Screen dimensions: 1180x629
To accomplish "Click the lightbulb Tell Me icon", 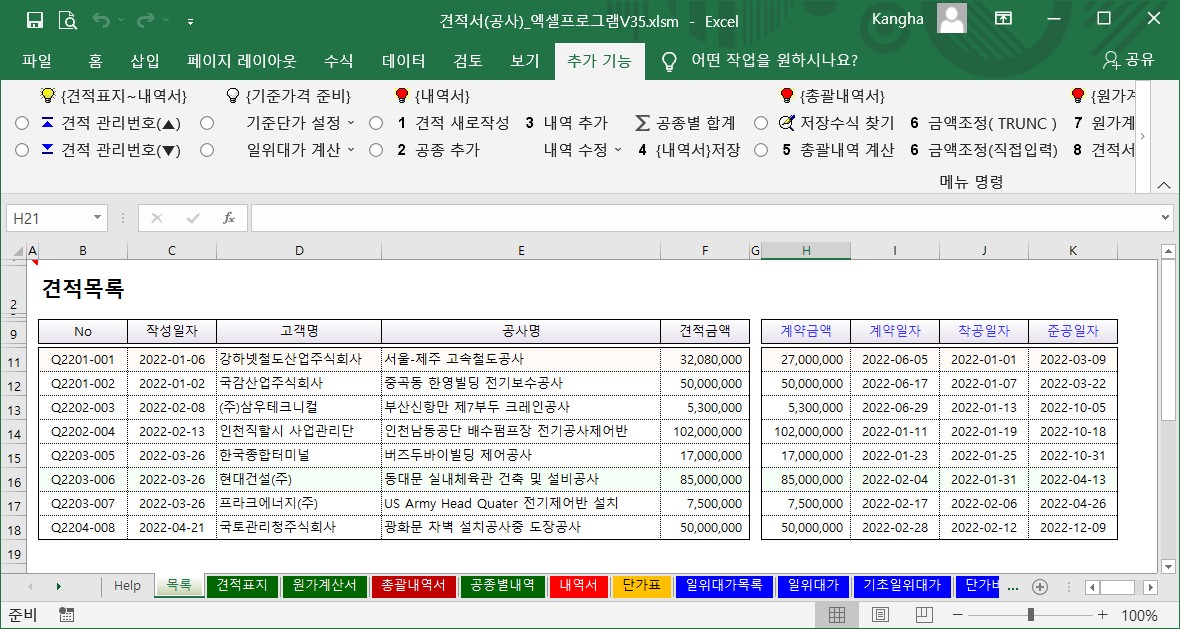I will click(669, 62).
